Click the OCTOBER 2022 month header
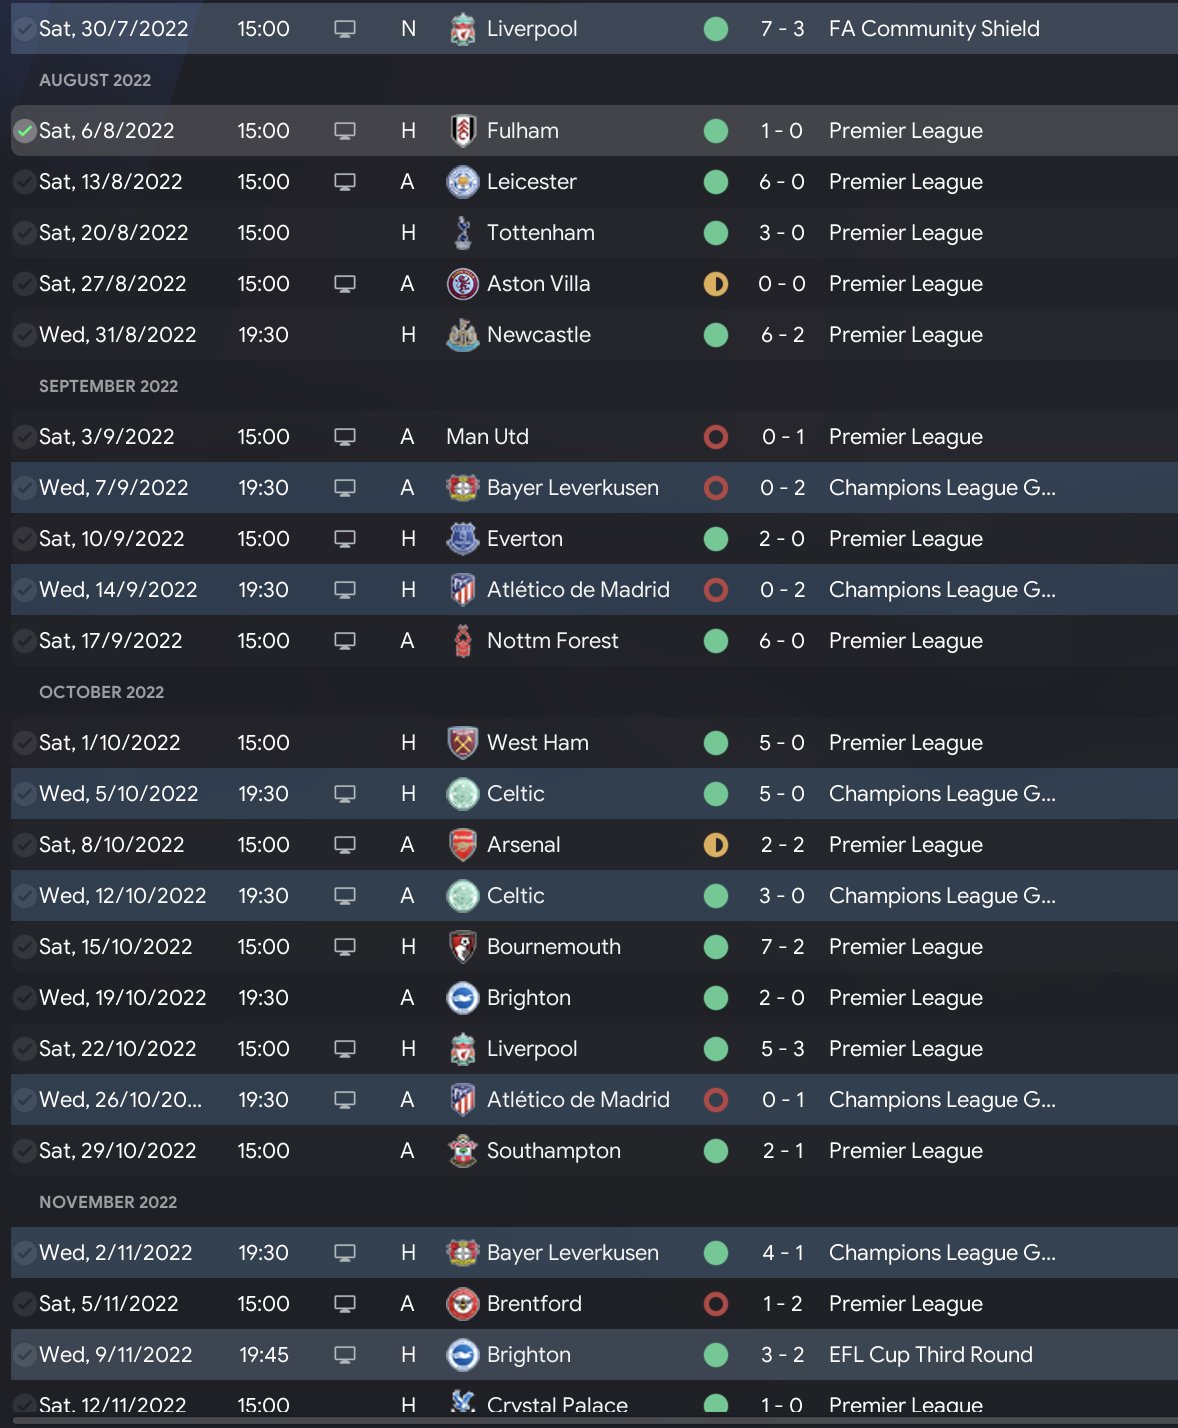Image resolution: width=1178 pixels, height=1428 pixels. [x=101, y=692]
